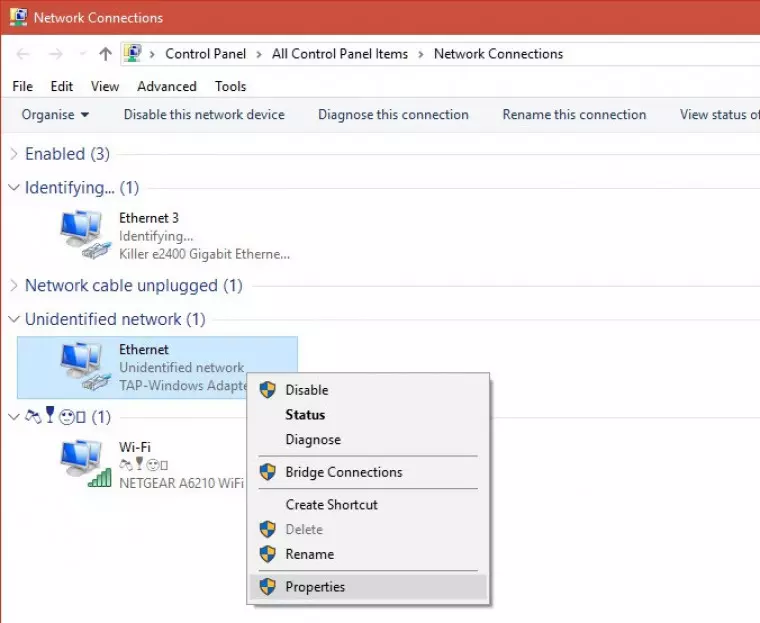Click All Control Panel Items breadcrumb
The image size is (760, 623).
tap(340, 54)
